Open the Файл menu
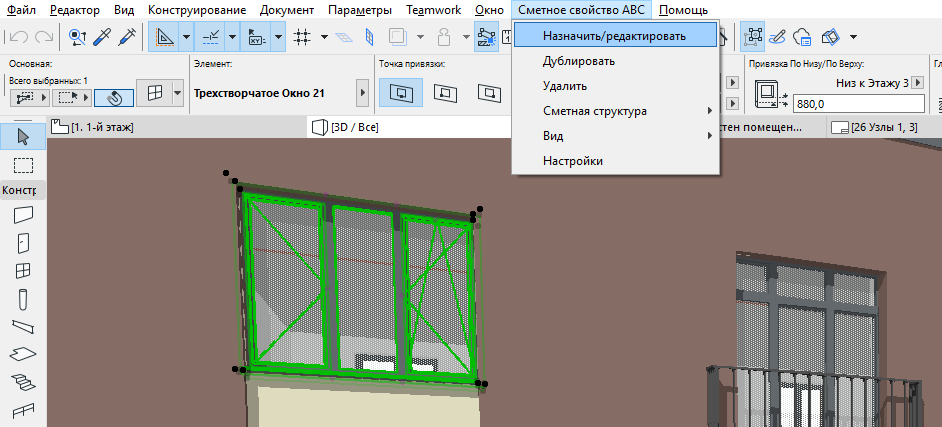 pyautogui.click(x=22, y=10)
